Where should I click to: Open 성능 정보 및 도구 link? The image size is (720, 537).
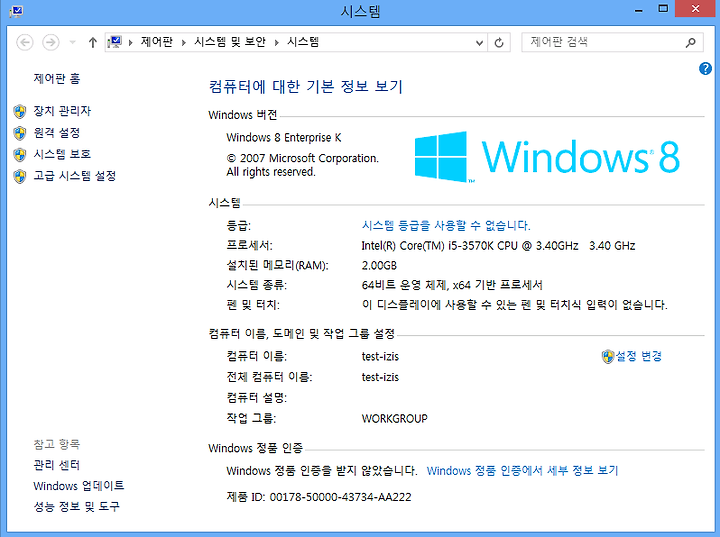click(76, 507)
